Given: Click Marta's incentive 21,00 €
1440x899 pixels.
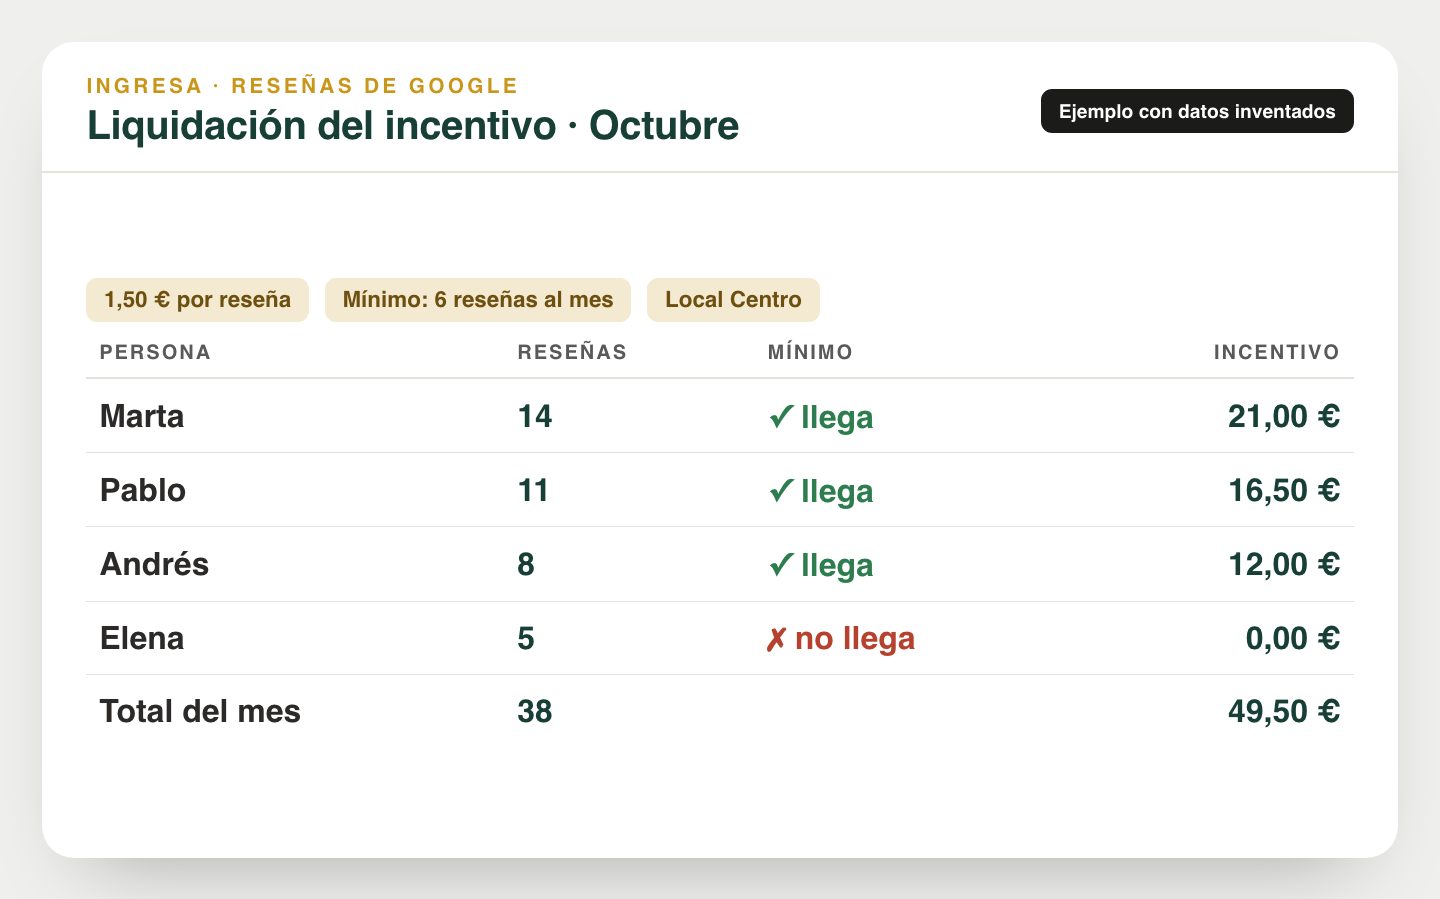Looking at the screenshot, I should pos(1284,416).
